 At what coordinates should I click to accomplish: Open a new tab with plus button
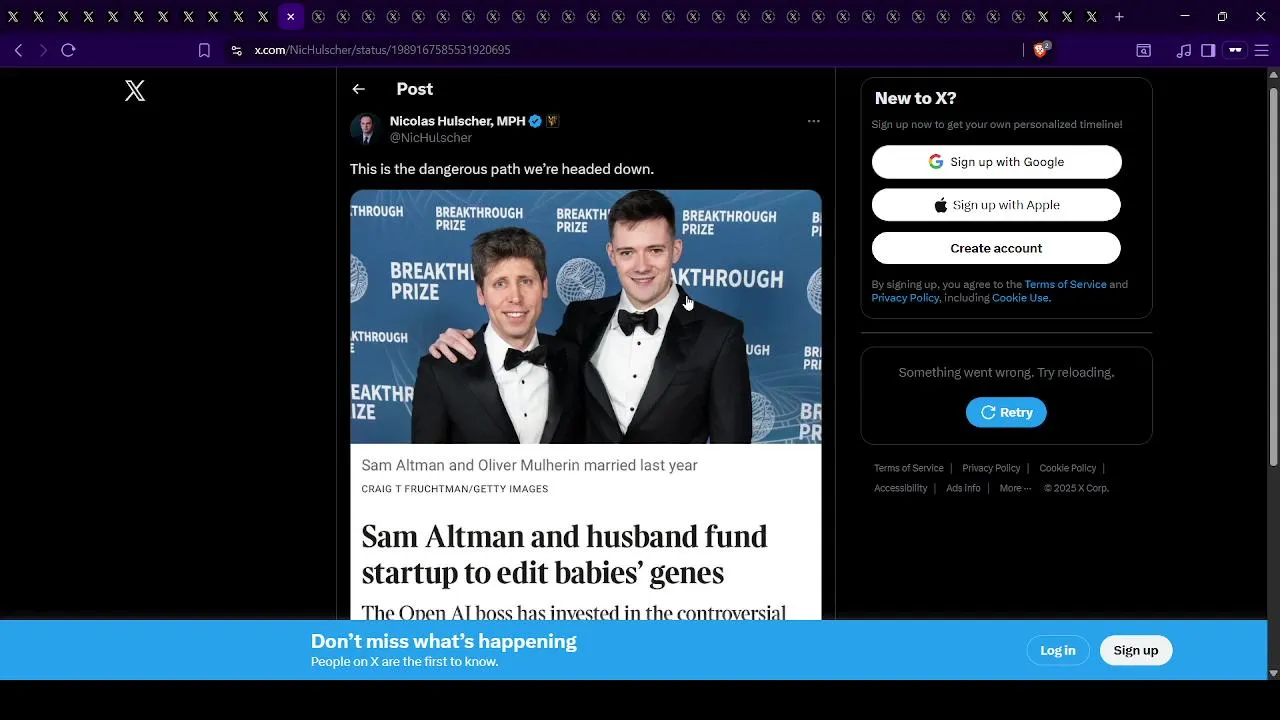[x=1119, y=17]
